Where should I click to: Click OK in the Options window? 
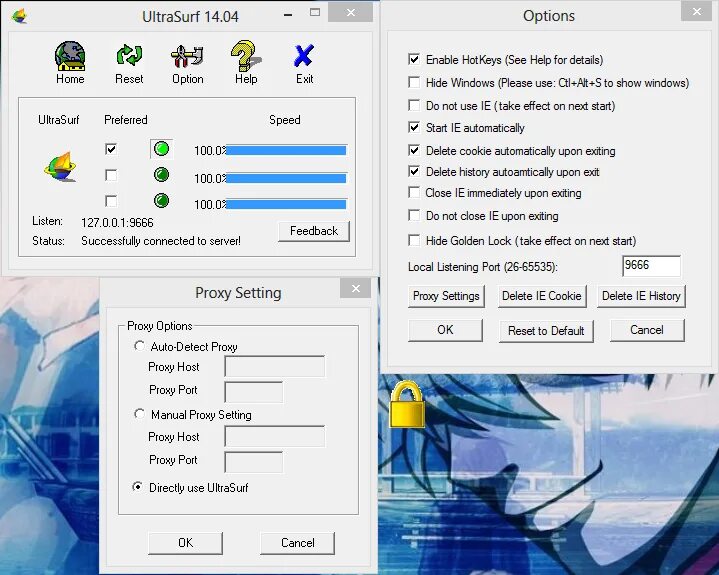tap(445, 330)
